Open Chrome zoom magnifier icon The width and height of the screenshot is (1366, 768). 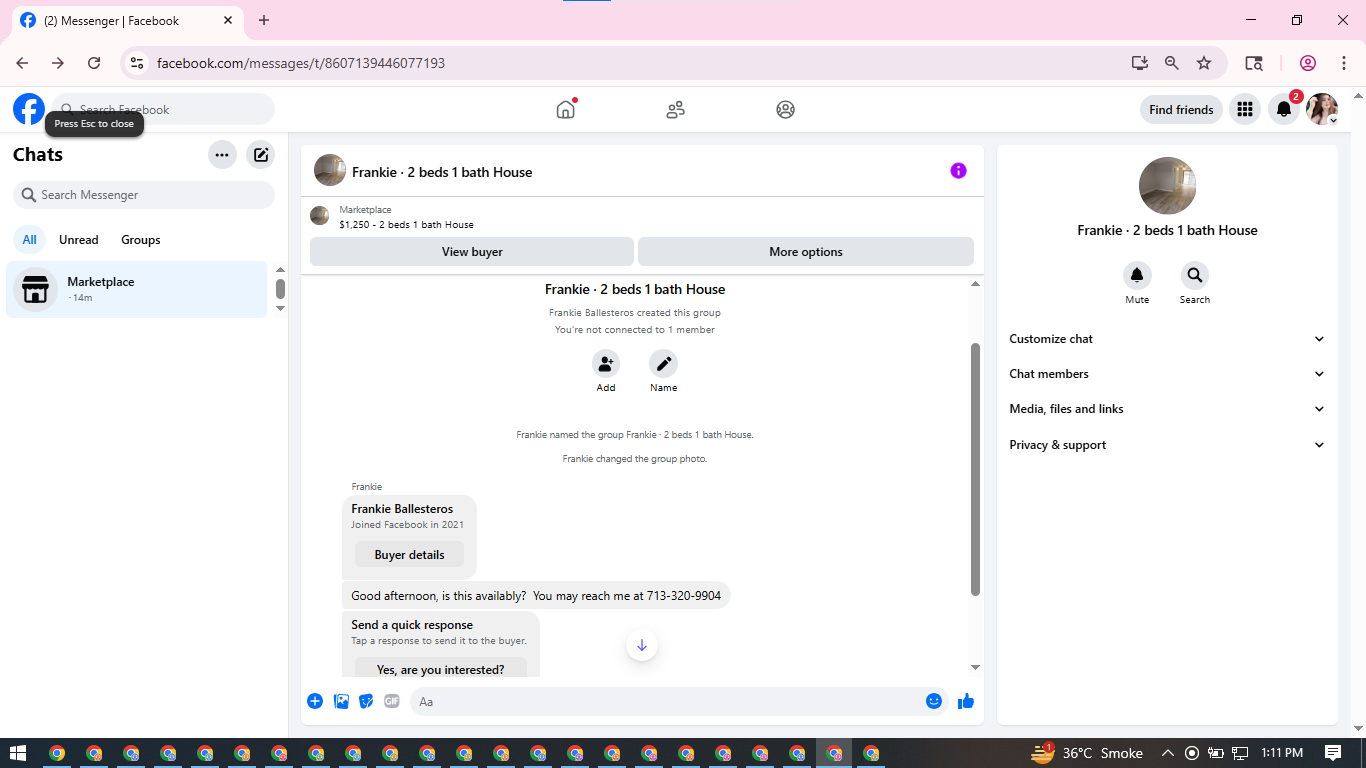pos(1172,63)
